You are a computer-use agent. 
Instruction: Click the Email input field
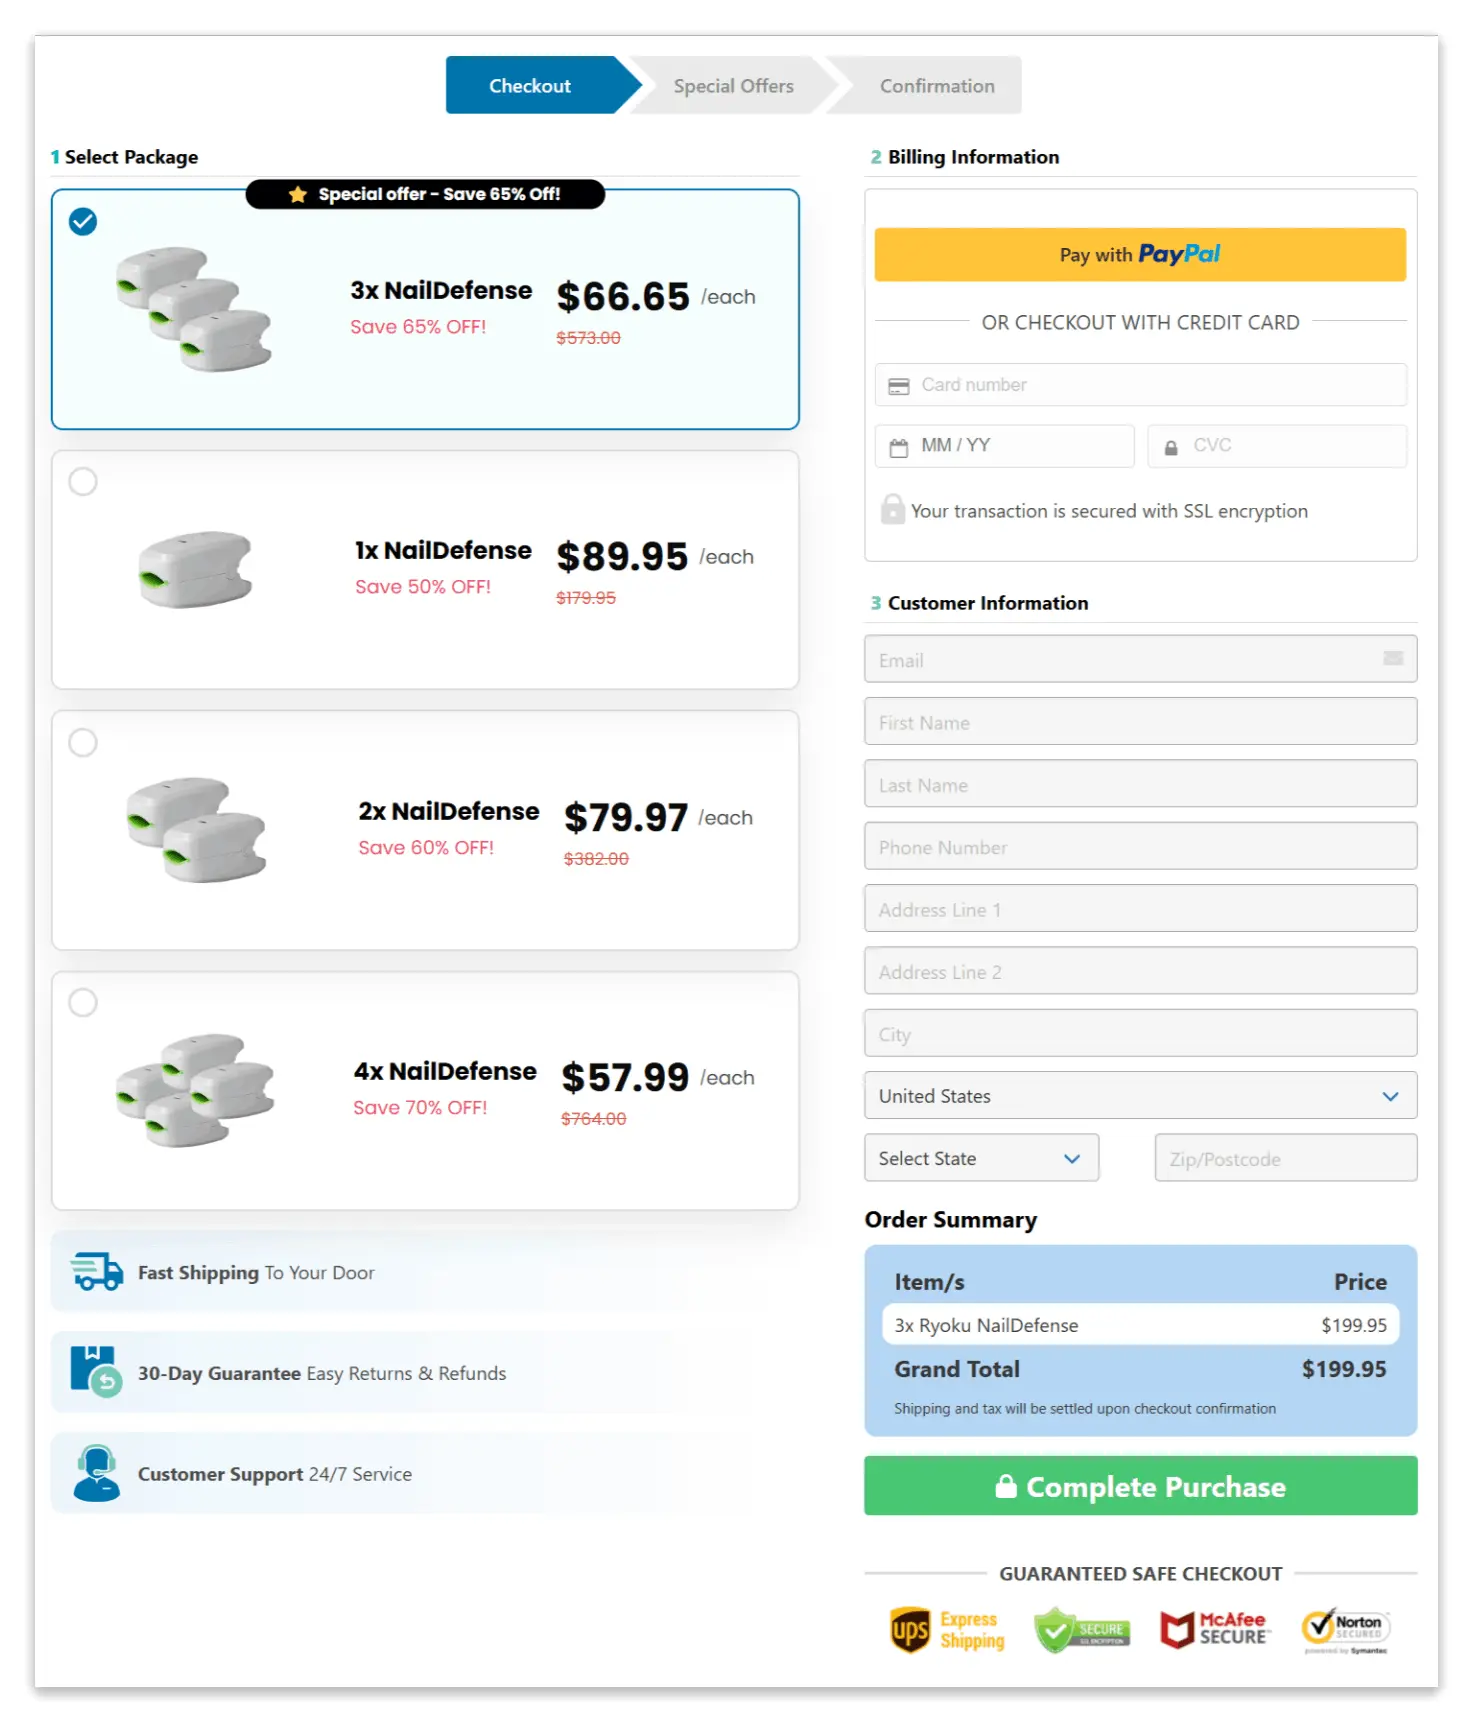1140,659
